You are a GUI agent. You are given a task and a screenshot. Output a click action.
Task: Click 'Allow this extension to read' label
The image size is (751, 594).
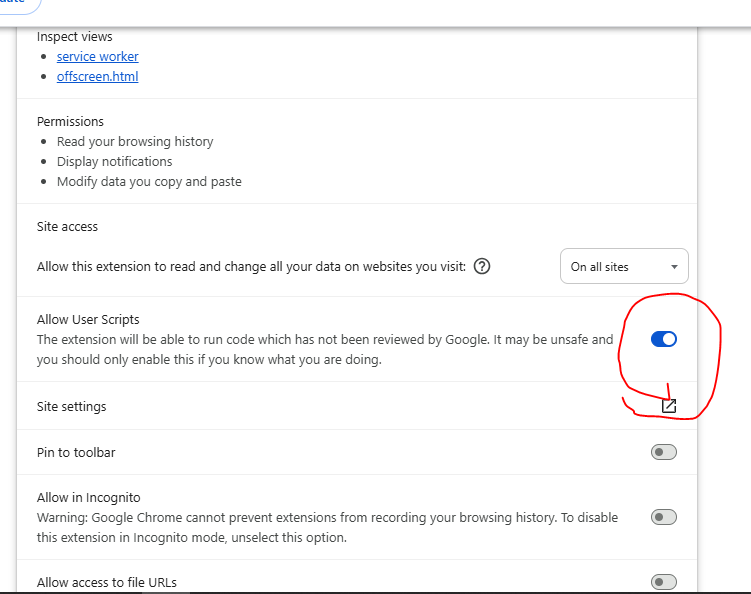click(x=250, y=267)
